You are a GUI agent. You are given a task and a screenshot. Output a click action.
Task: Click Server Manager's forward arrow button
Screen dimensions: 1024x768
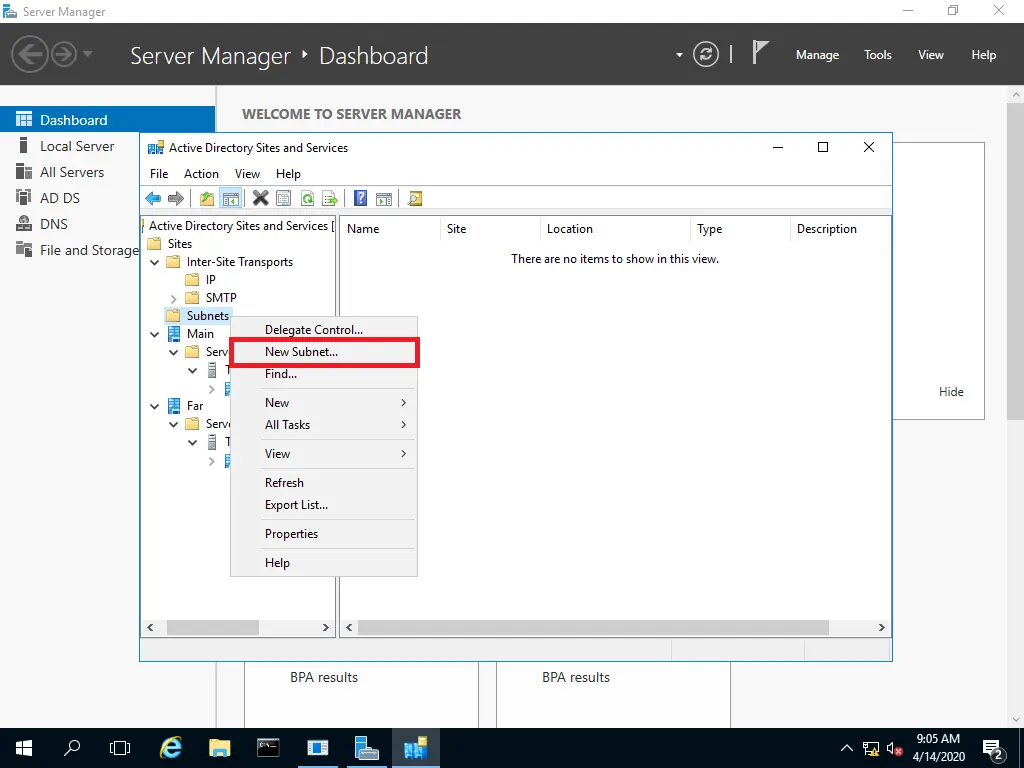point(64,54)
